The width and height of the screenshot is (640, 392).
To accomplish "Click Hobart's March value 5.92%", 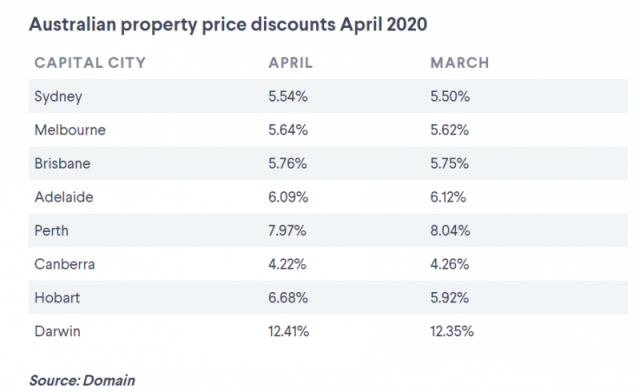I will pos(449,297).
